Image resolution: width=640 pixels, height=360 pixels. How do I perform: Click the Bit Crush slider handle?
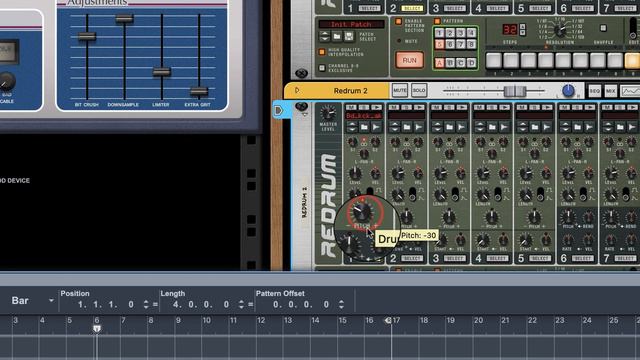pyautogui.click(x=87, y=36)
